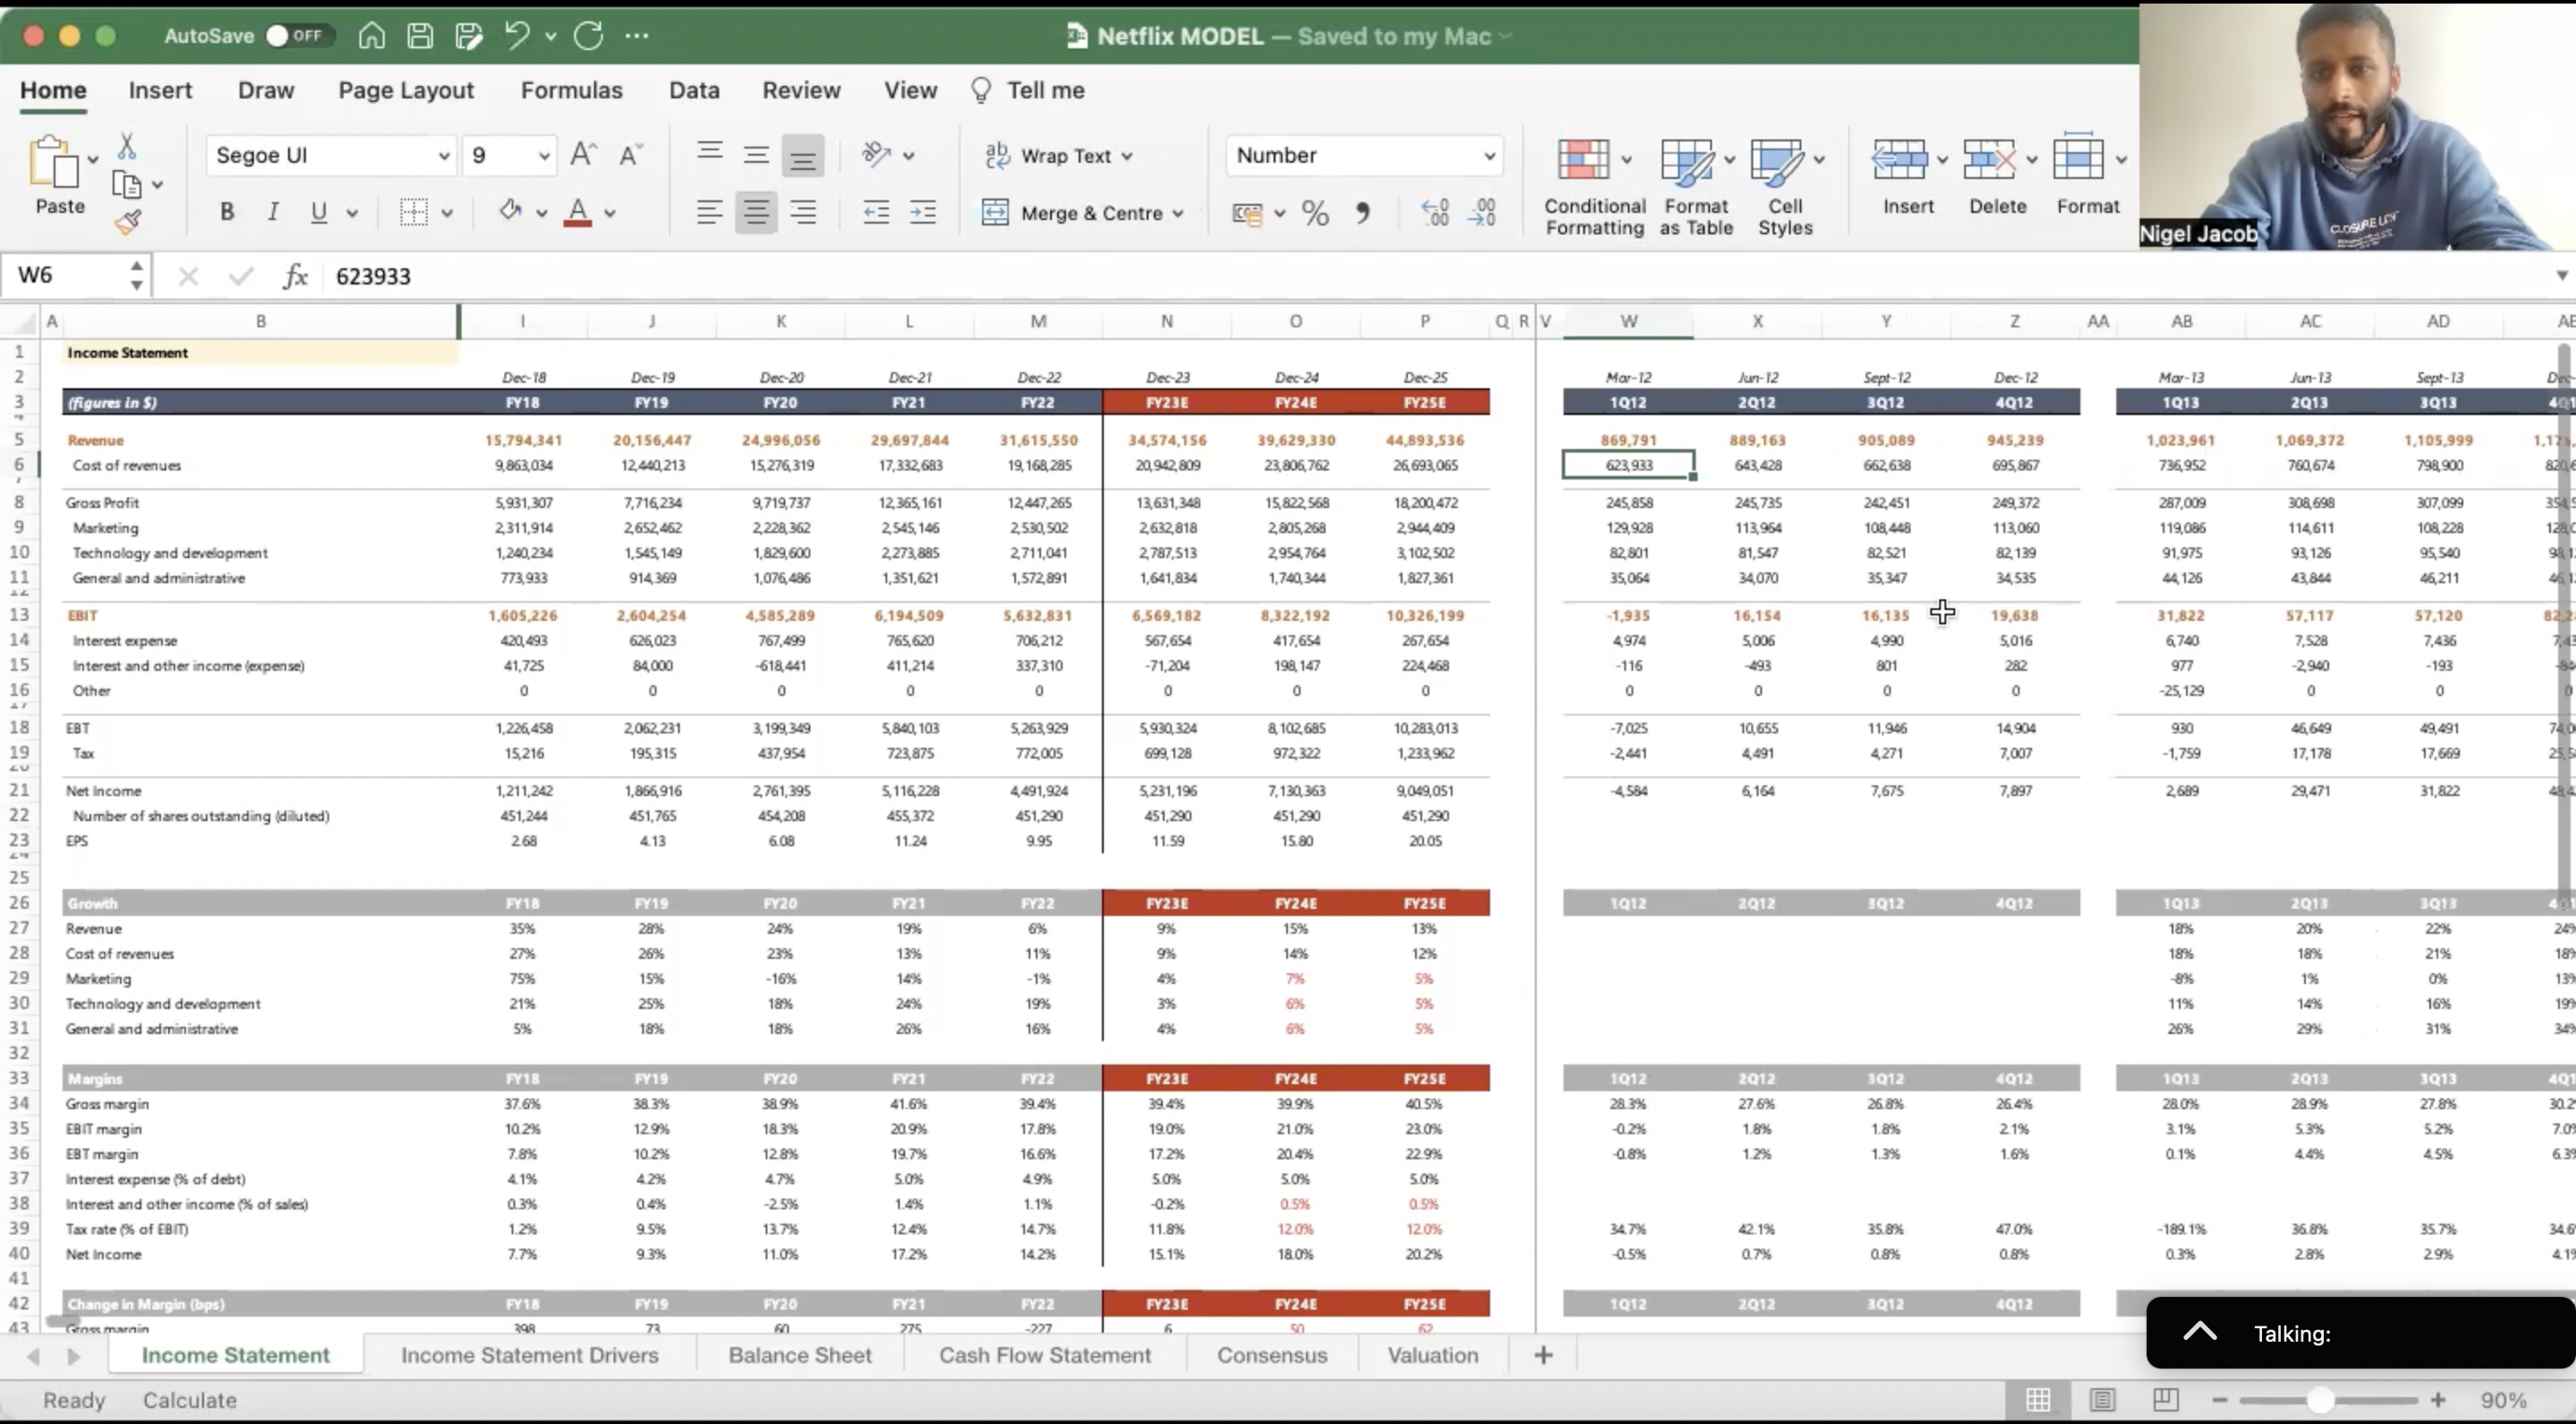This screenshot has height=1424, width=2576.
Task: Open the font size dropdown showing 9
Action: click(544, 156)
